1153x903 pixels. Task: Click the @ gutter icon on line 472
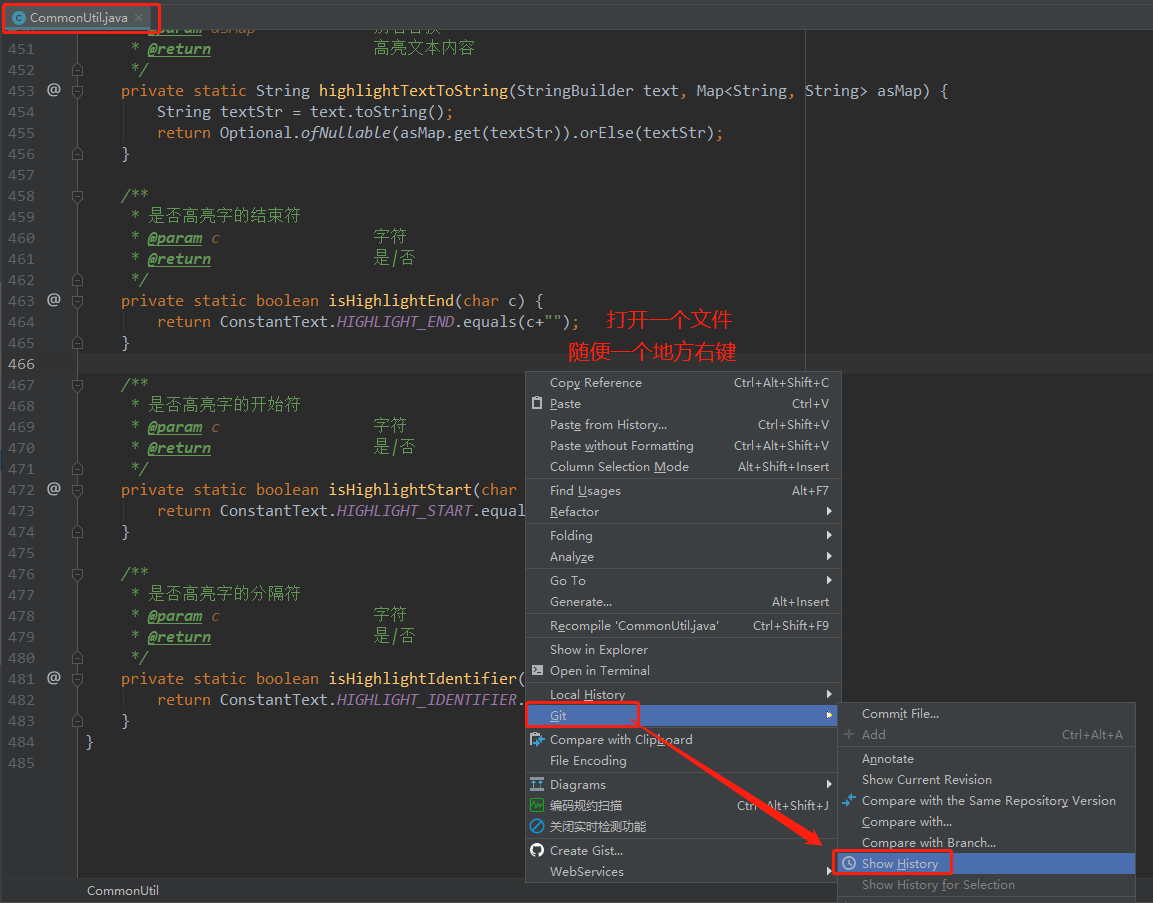coord(54,489)
